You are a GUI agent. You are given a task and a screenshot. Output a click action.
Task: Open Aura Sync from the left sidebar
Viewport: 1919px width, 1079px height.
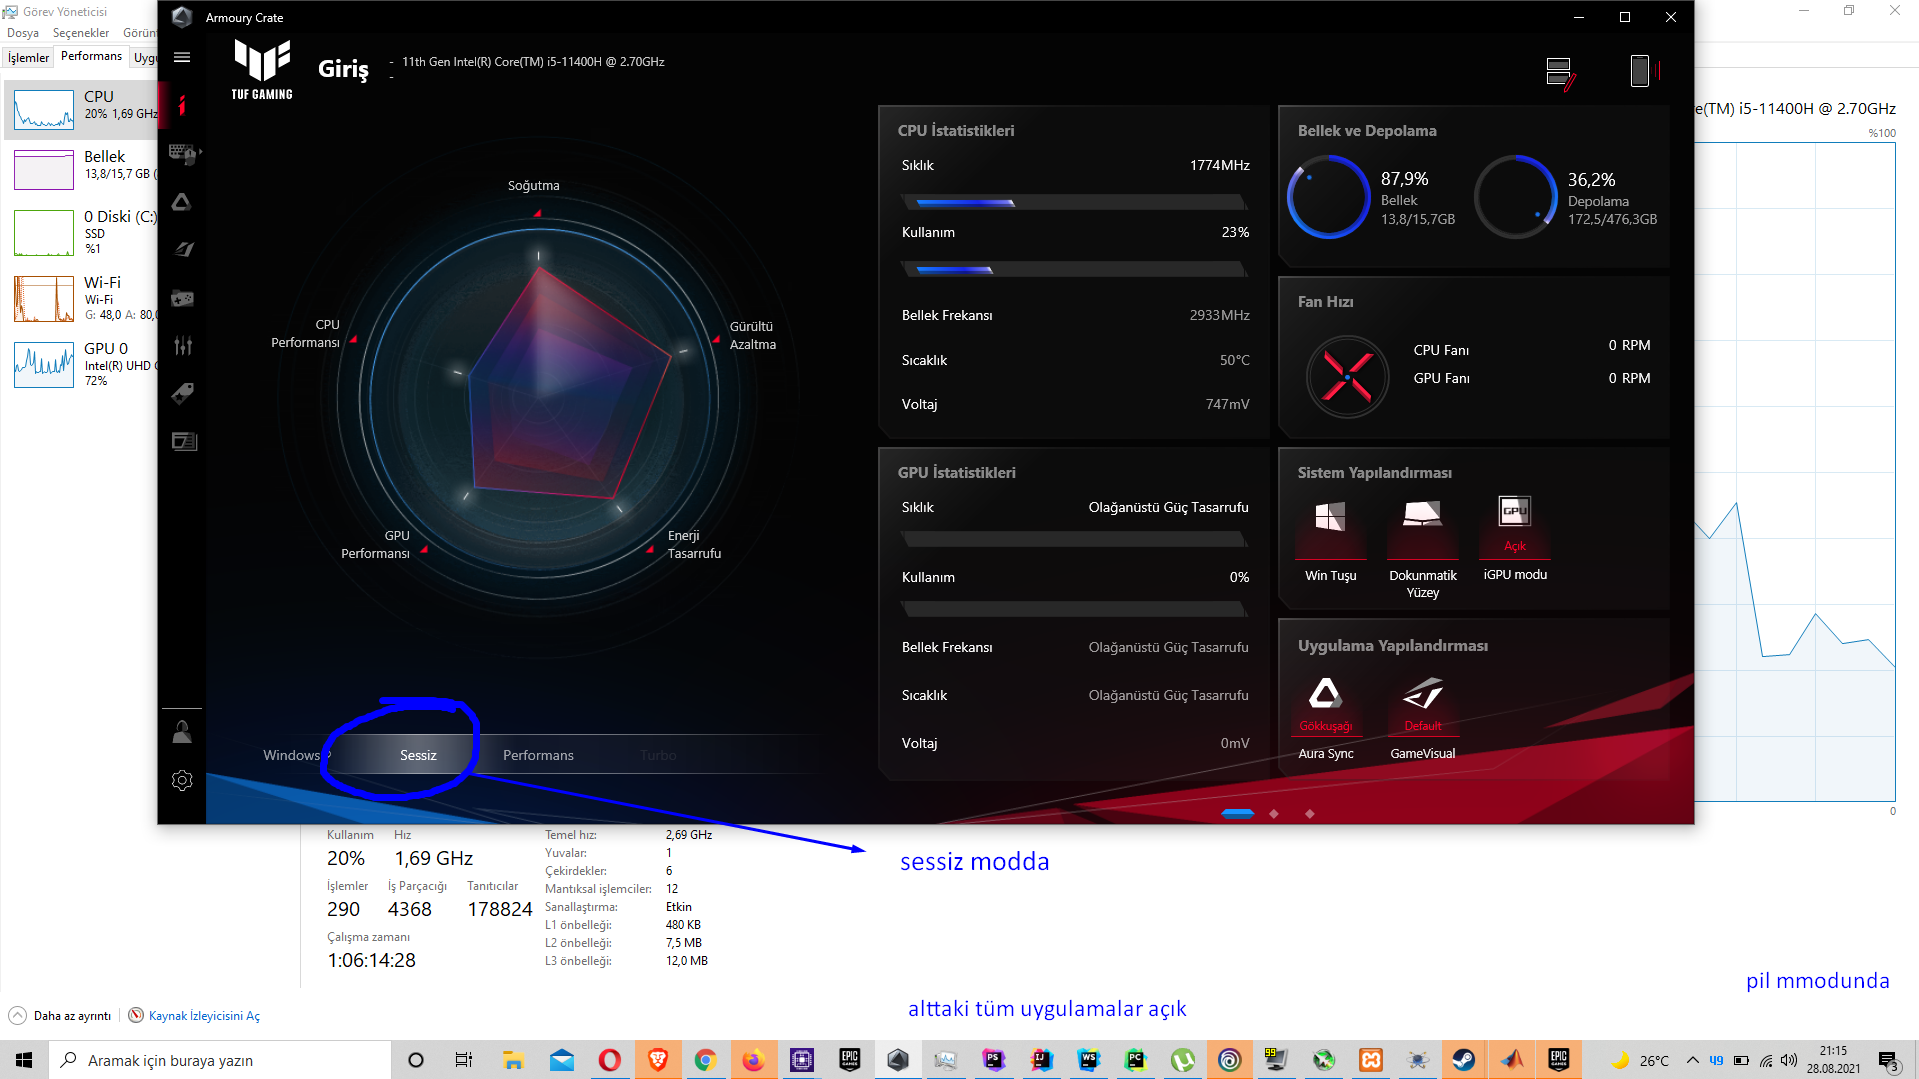(x=182, y=202)
